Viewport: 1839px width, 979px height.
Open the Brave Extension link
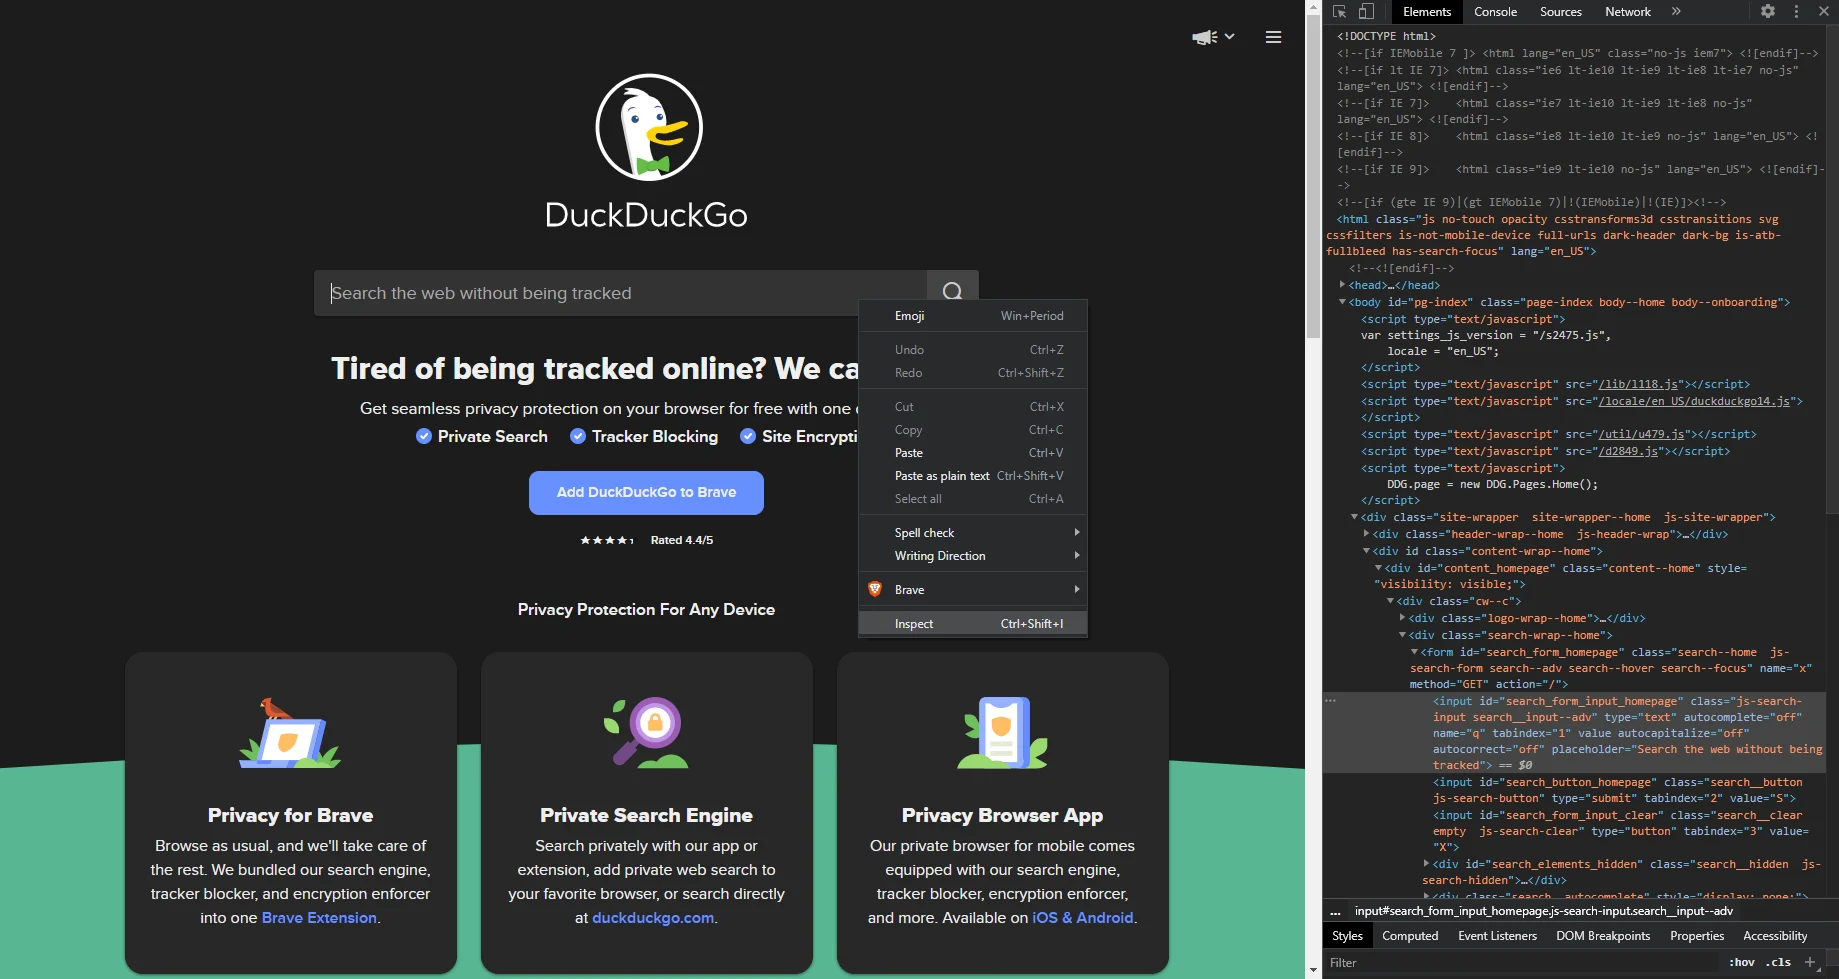318,917
